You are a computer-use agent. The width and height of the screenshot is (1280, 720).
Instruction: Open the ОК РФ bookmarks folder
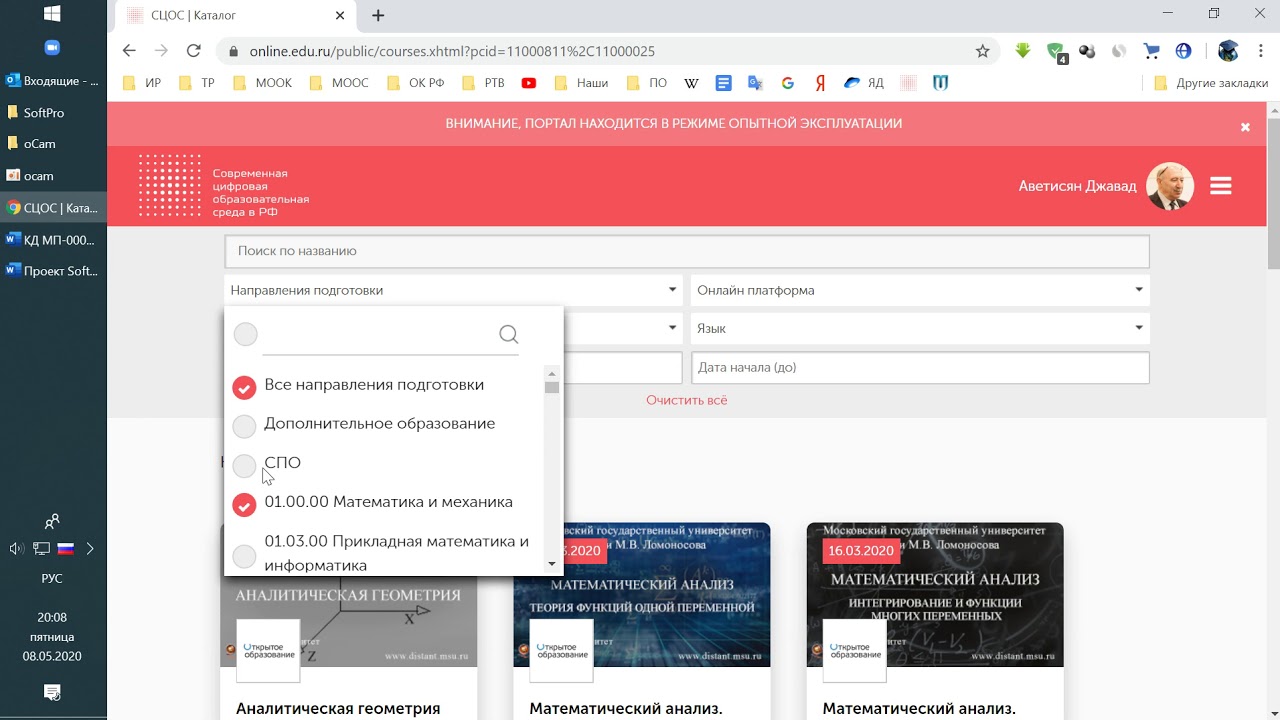click(415, 83)
